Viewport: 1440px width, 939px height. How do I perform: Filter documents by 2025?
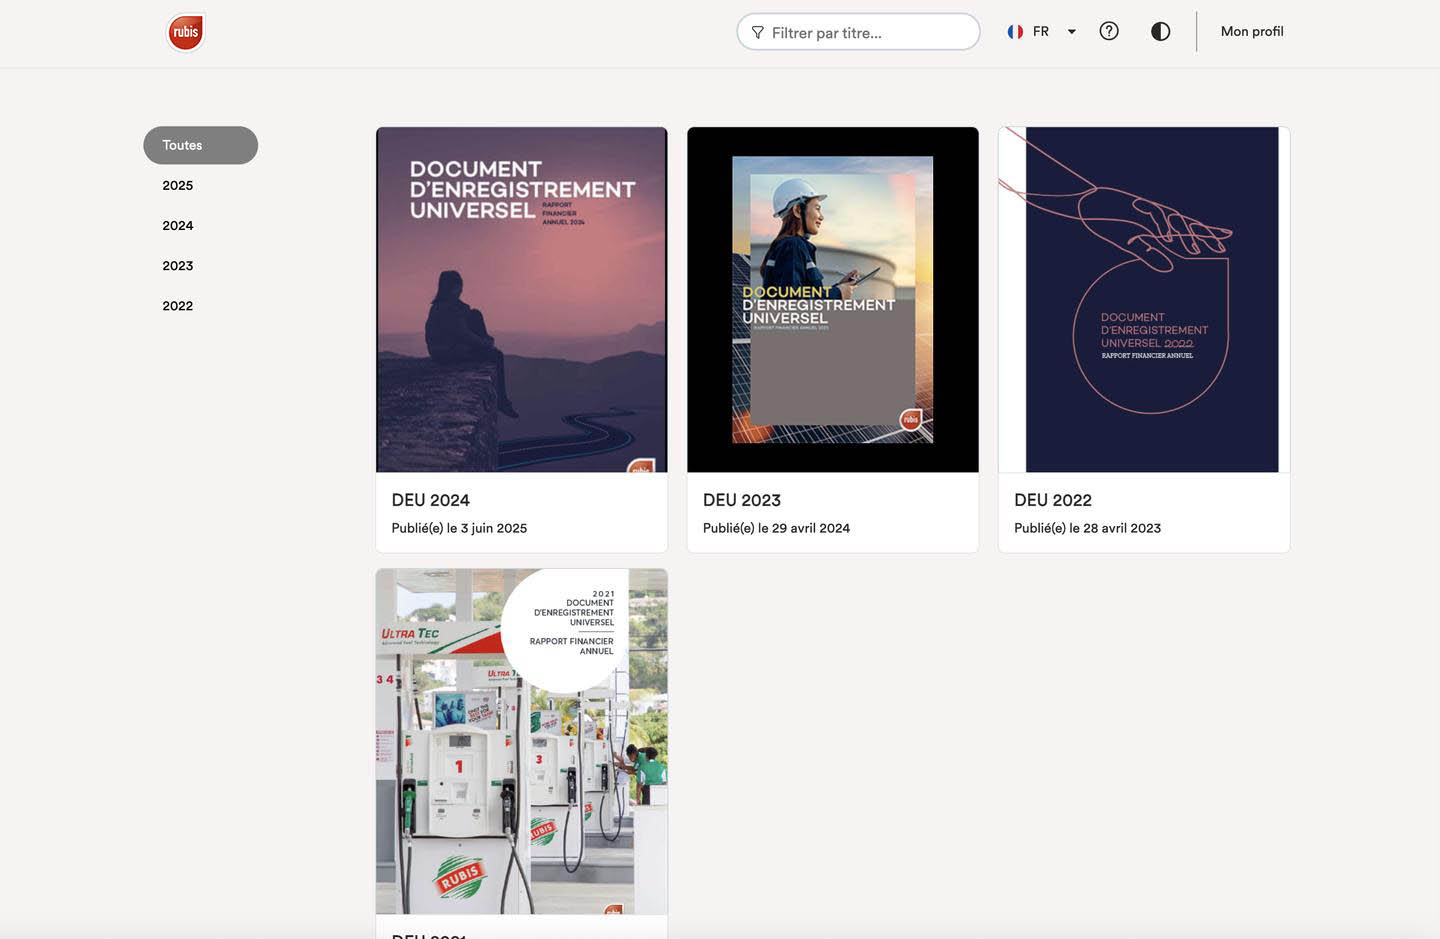[x=178, y=185]
